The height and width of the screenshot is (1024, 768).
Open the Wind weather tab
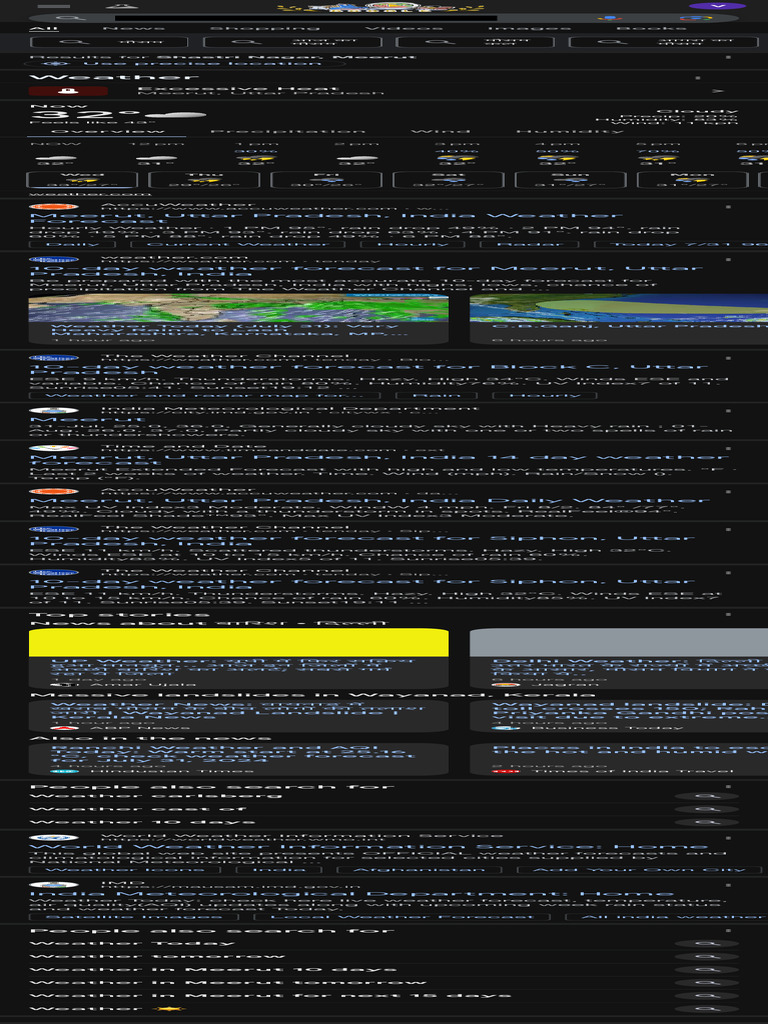click(x=440, y=131)
